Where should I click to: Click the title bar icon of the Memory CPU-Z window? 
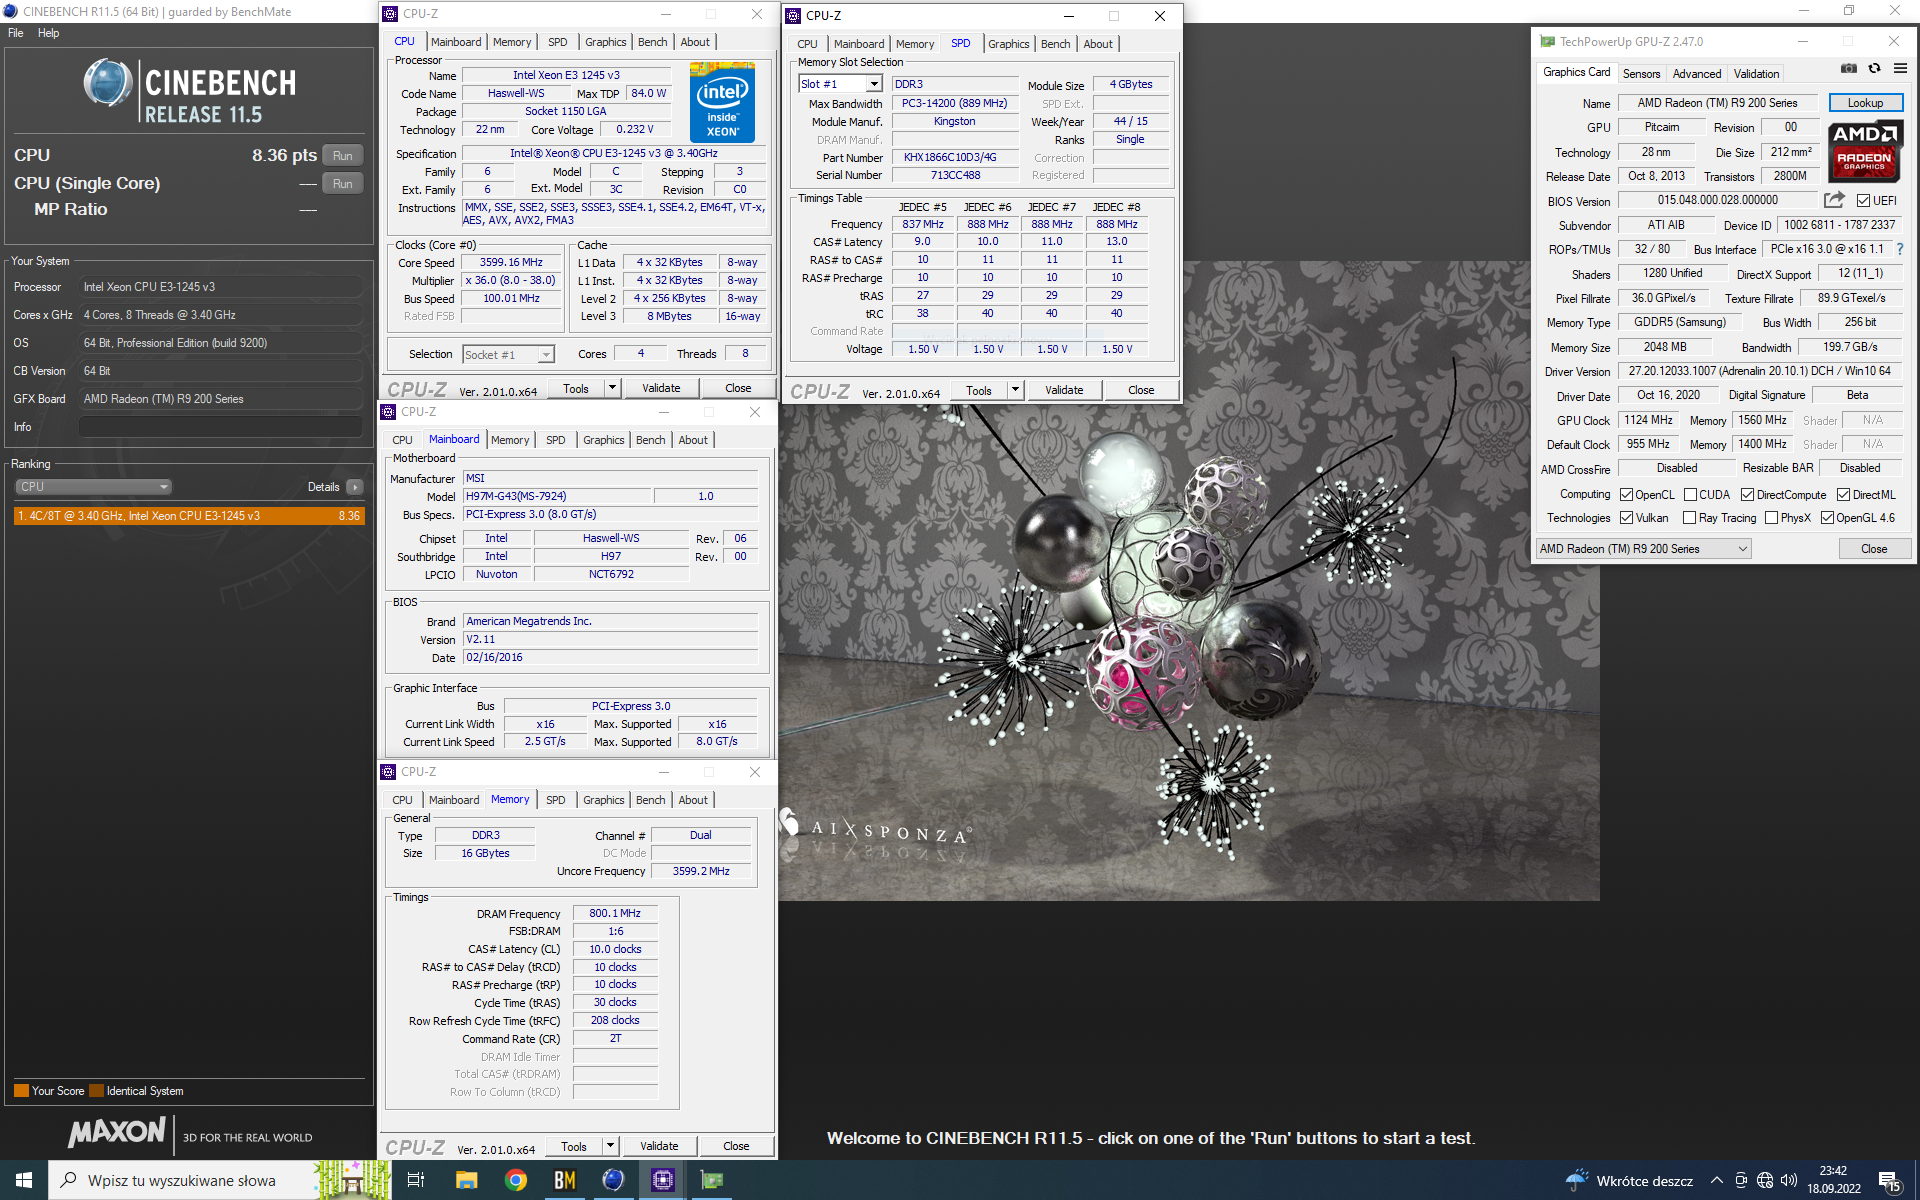pos(388,772)
